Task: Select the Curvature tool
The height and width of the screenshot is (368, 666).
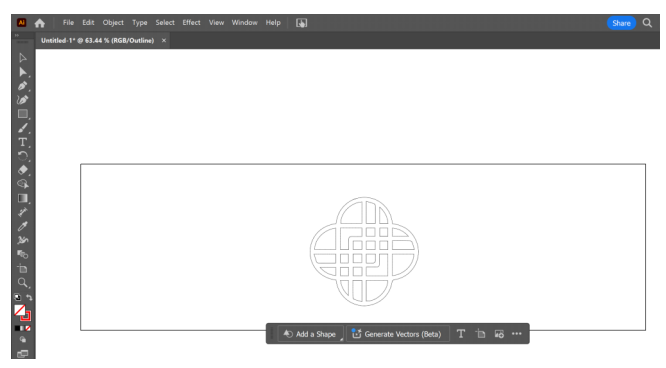Action: click(23, 100)
